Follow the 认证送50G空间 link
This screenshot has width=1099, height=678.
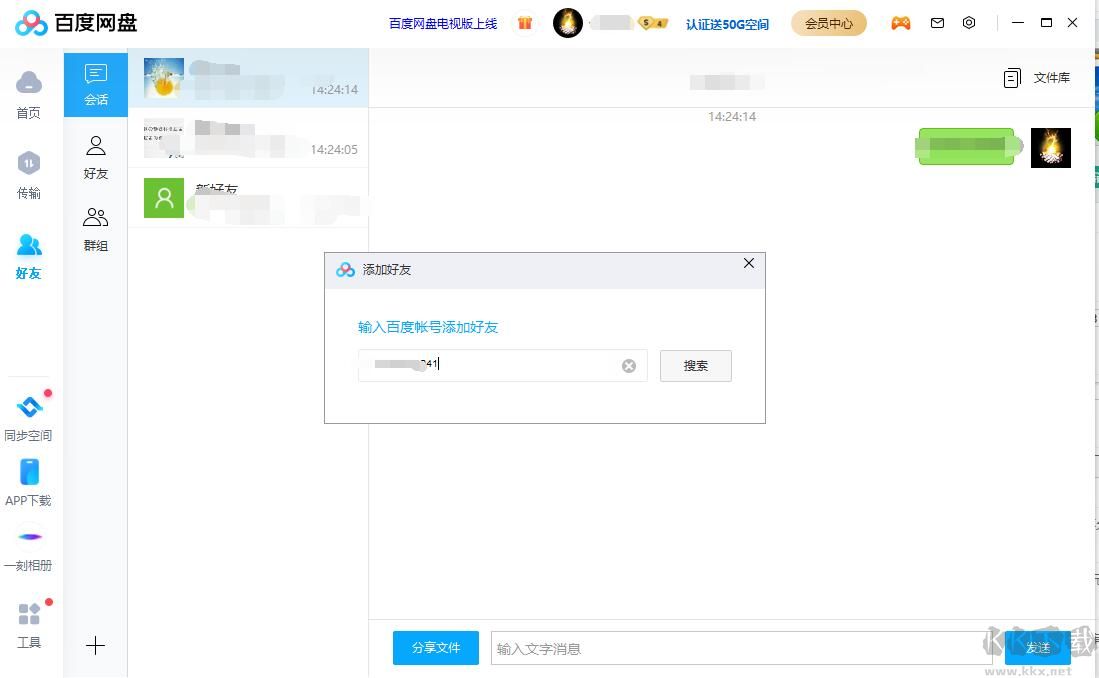727,23
